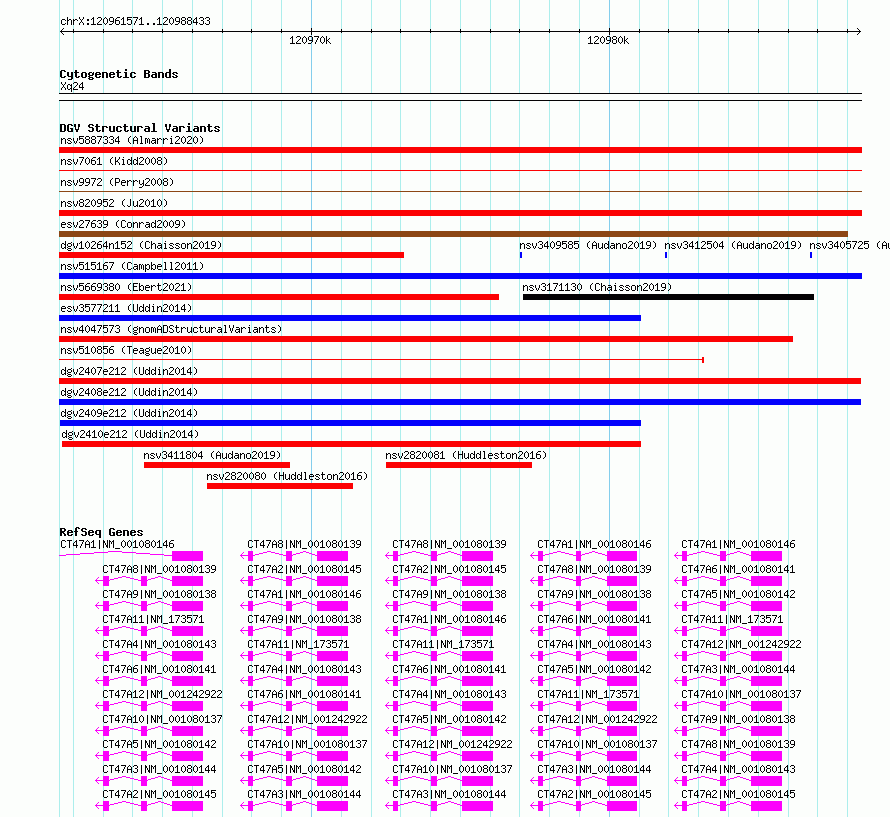The image size is (890, 817).
Task: Open variant esv3577211 (Uddin2014)
Action: [x=350, y=318]
